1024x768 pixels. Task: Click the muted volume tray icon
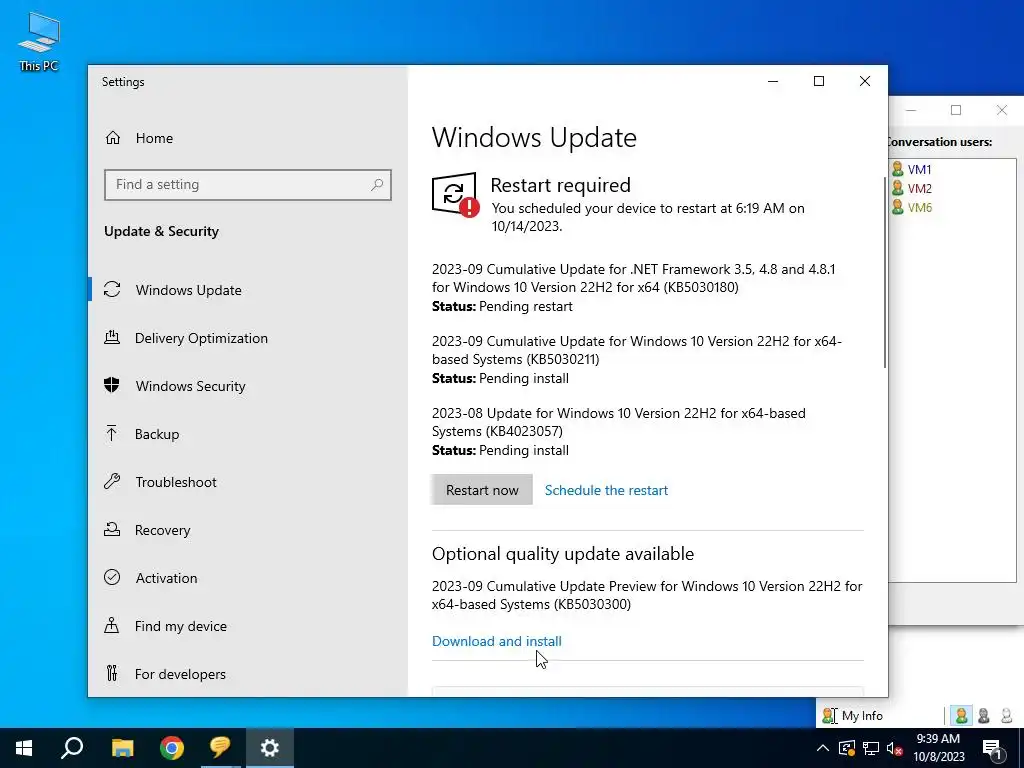pos(895,748)
